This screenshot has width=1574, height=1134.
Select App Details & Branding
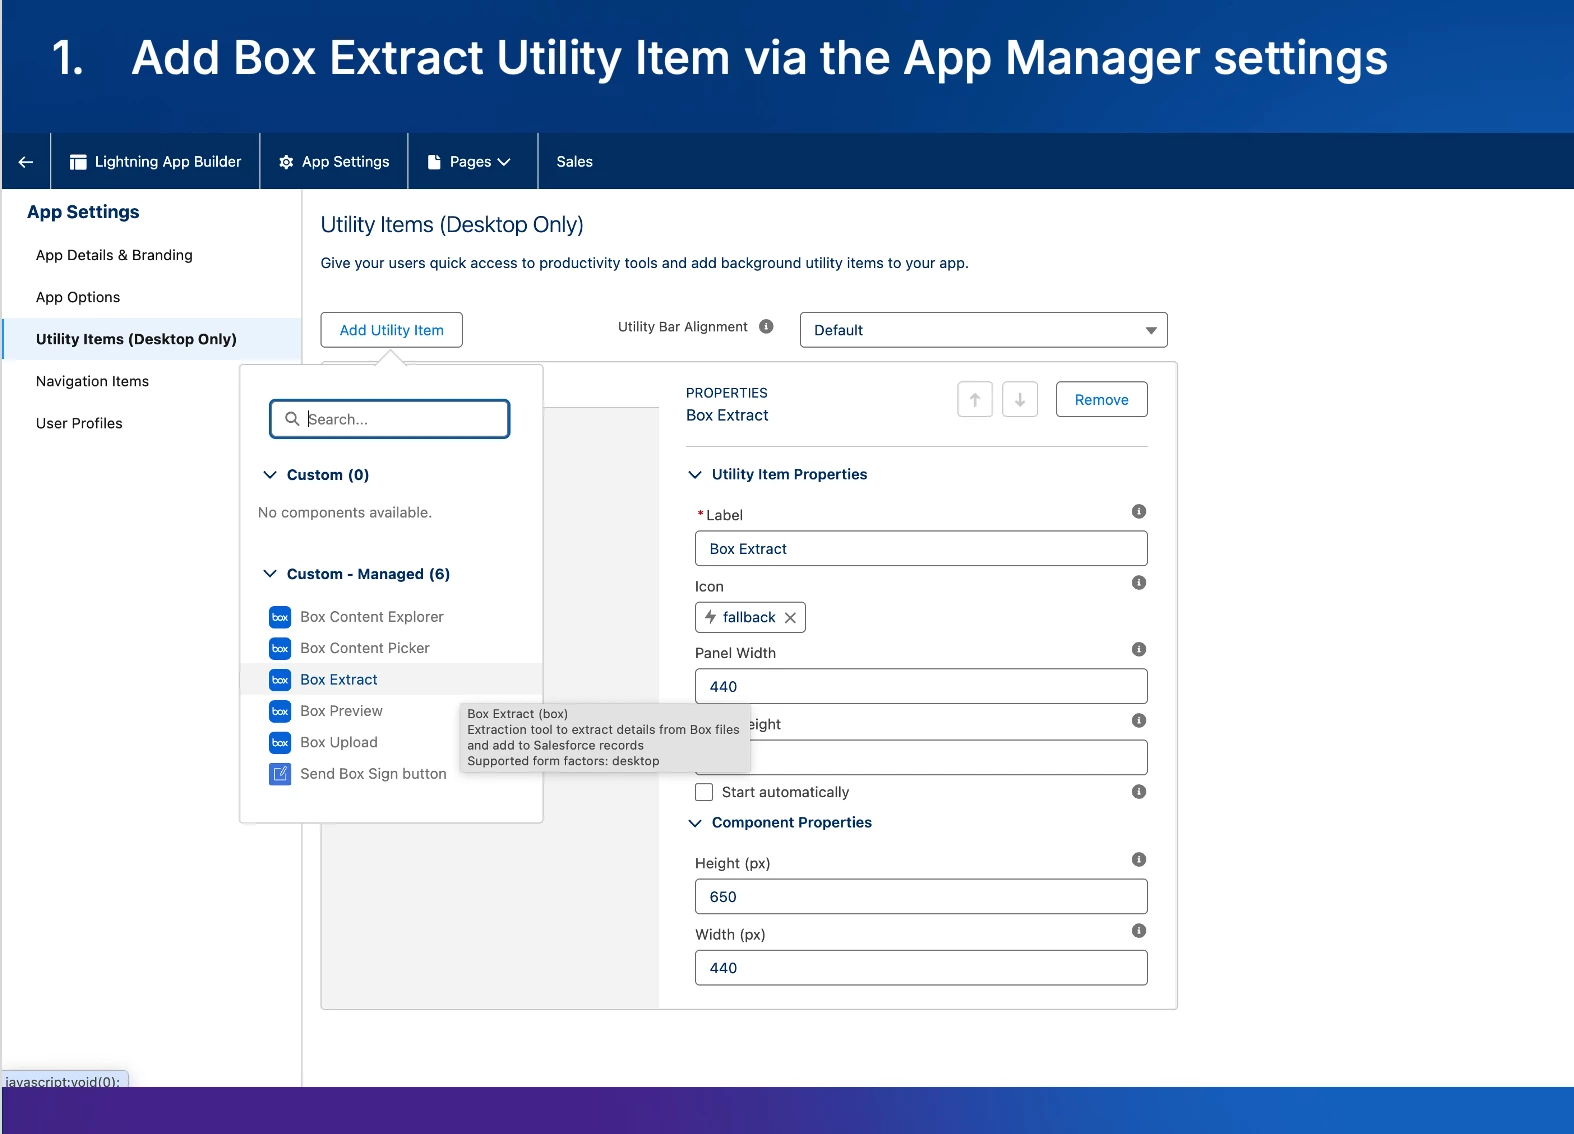click(114, 255)
